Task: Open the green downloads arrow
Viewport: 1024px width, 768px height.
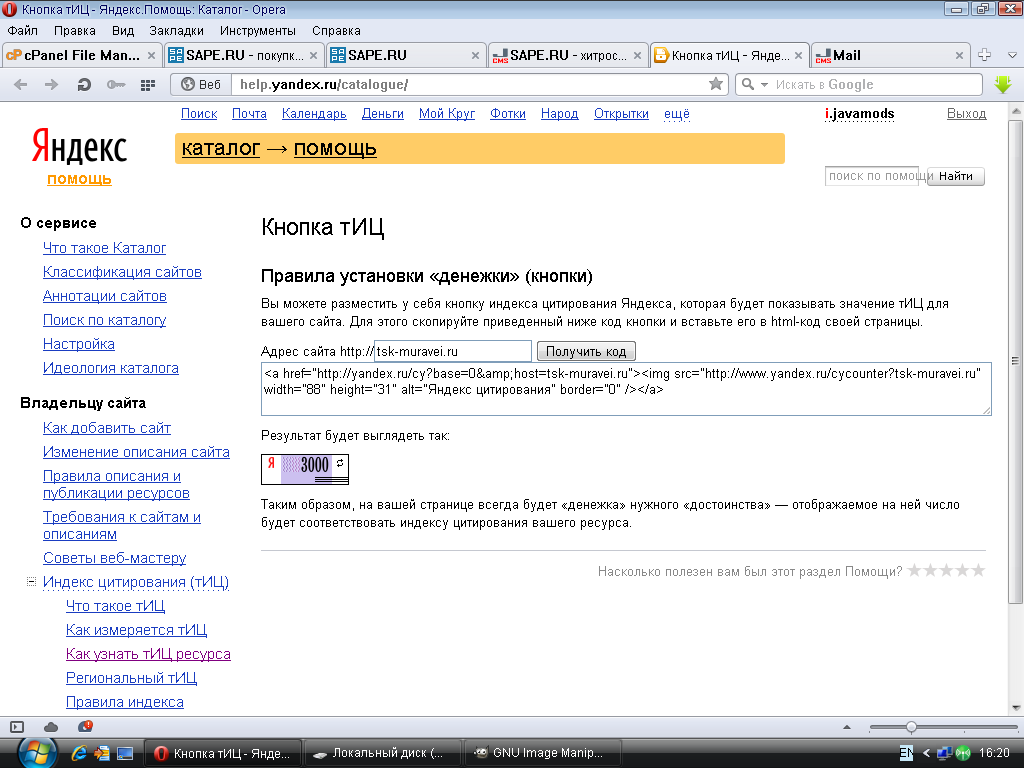Action: coord(1003,85)
